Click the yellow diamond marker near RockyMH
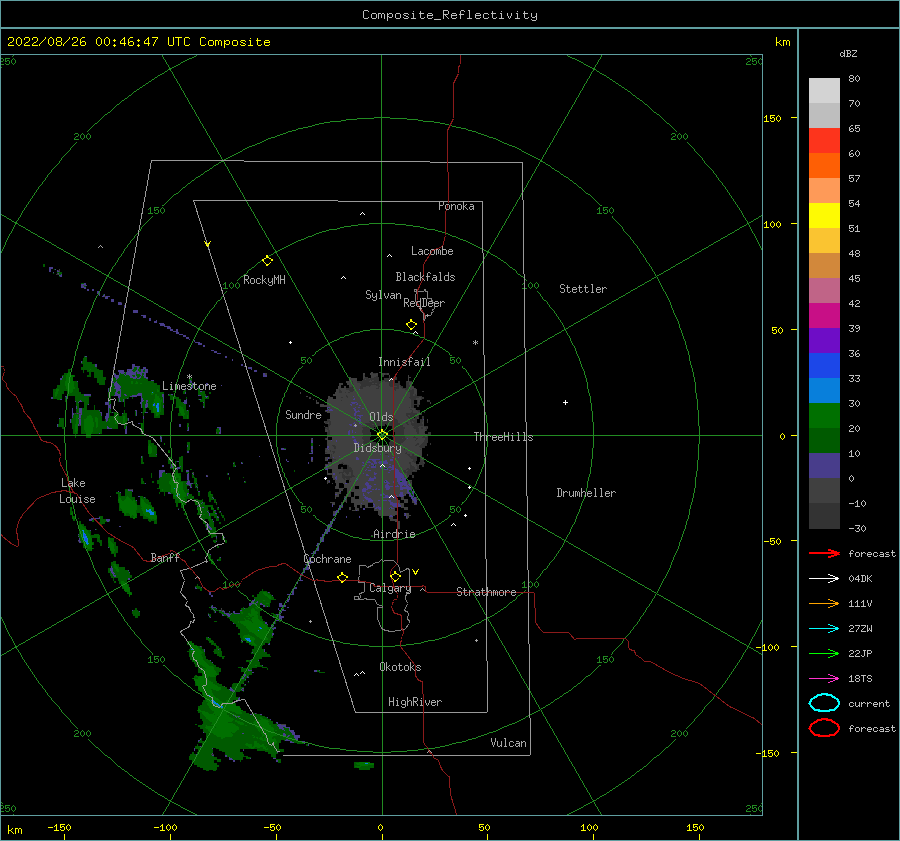This screenshot has width=900, height=841. [267, 261]
